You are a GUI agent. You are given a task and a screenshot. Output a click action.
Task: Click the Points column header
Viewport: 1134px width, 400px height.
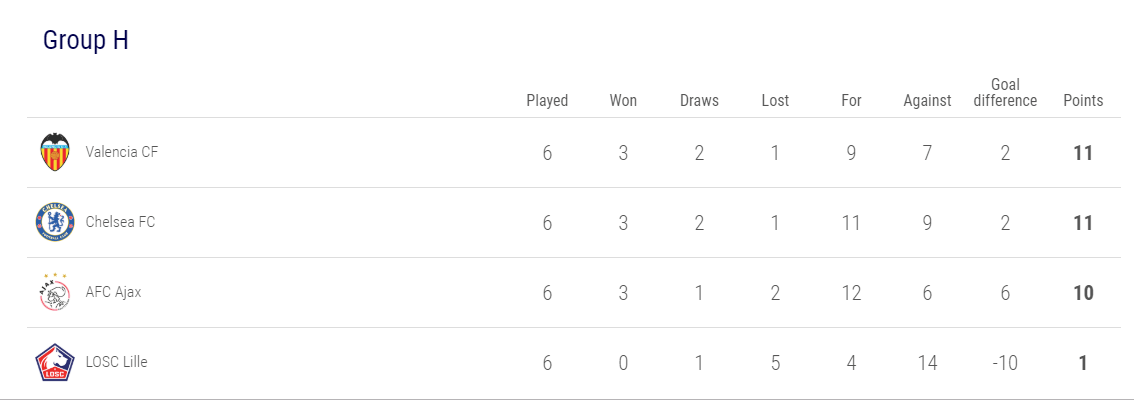[x=1083, y=100]
